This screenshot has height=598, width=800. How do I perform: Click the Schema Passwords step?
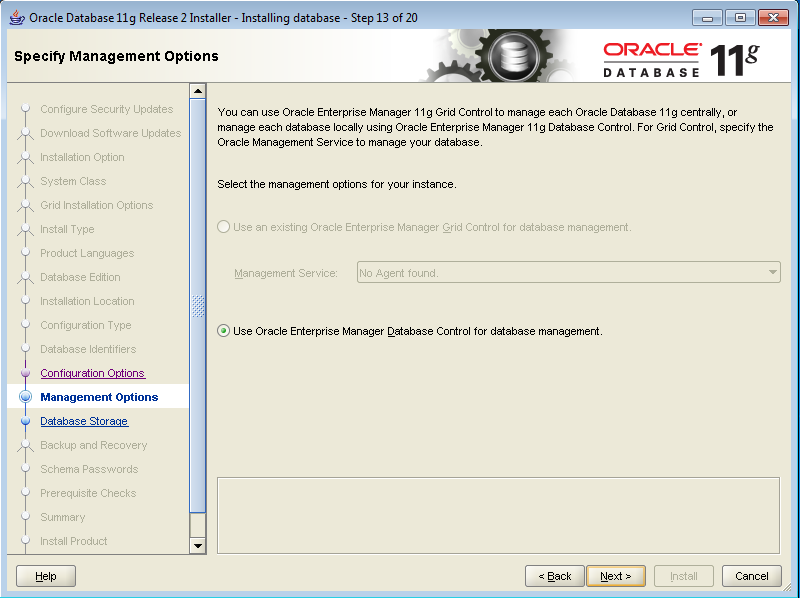[89, 469]
